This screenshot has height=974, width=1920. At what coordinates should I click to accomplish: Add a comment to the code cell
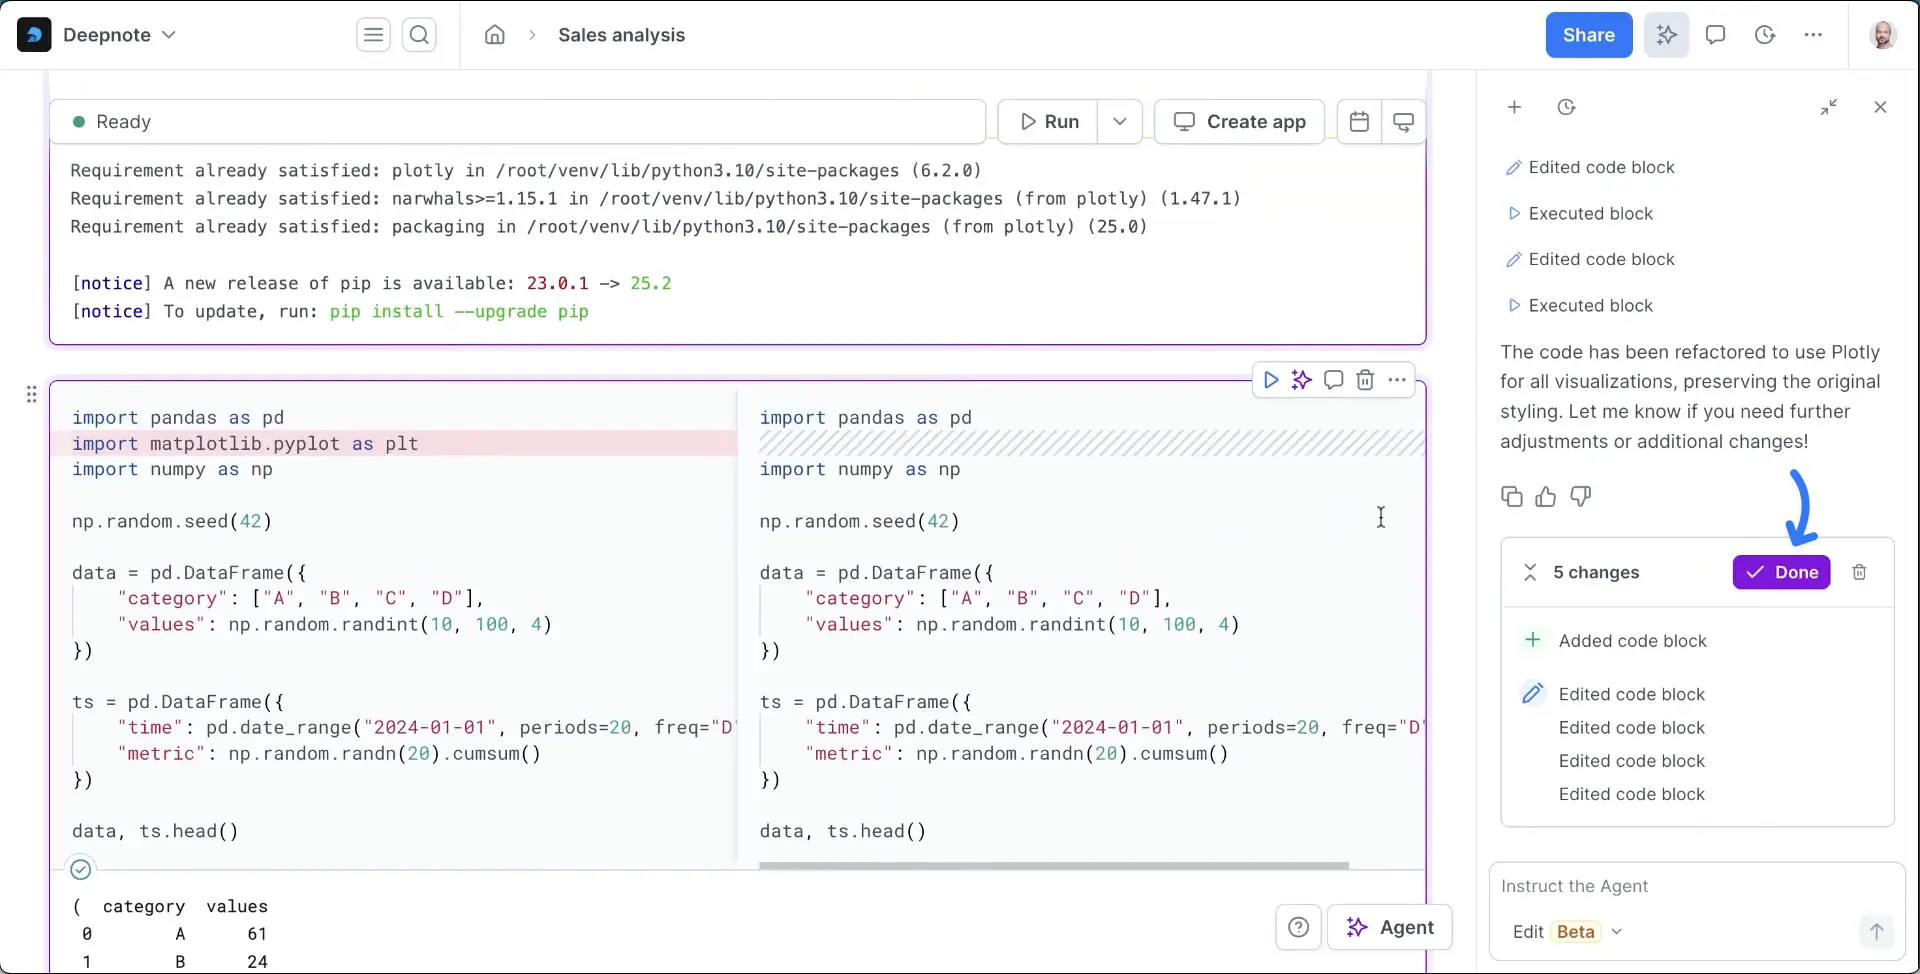1333,380
